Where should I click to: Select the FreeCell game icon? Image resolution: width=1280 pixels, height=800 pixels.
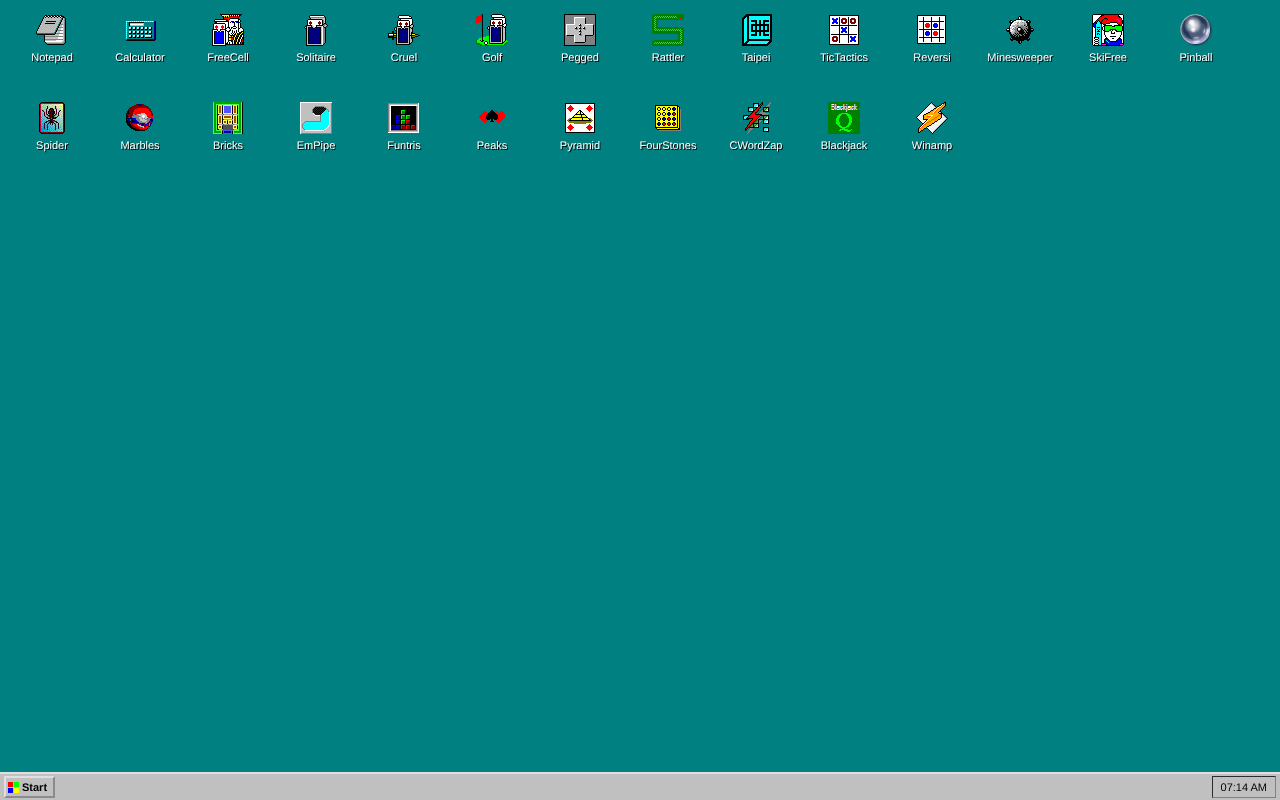pyautogui.click(x=228, y=30)
